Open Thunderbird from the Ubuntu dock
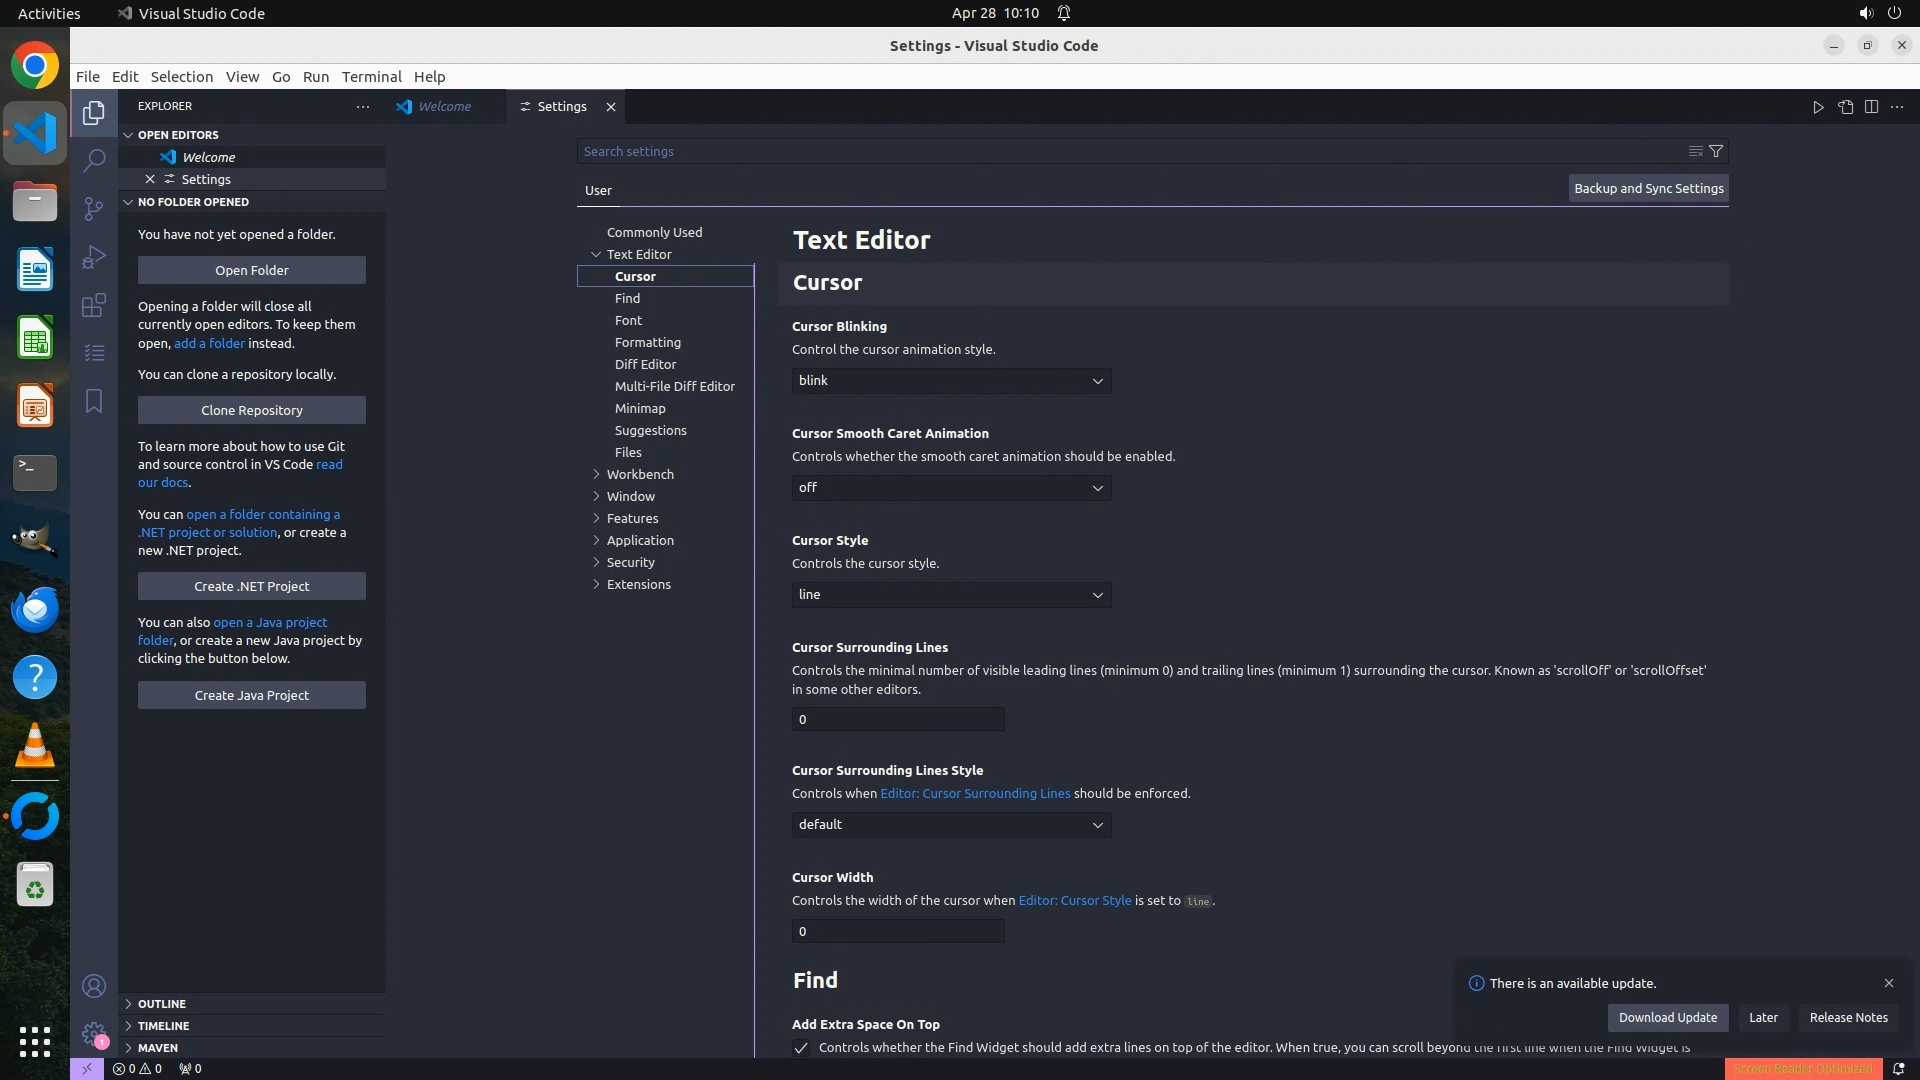This screenshot has width=1920, height=1080. (x=35, y=609)
